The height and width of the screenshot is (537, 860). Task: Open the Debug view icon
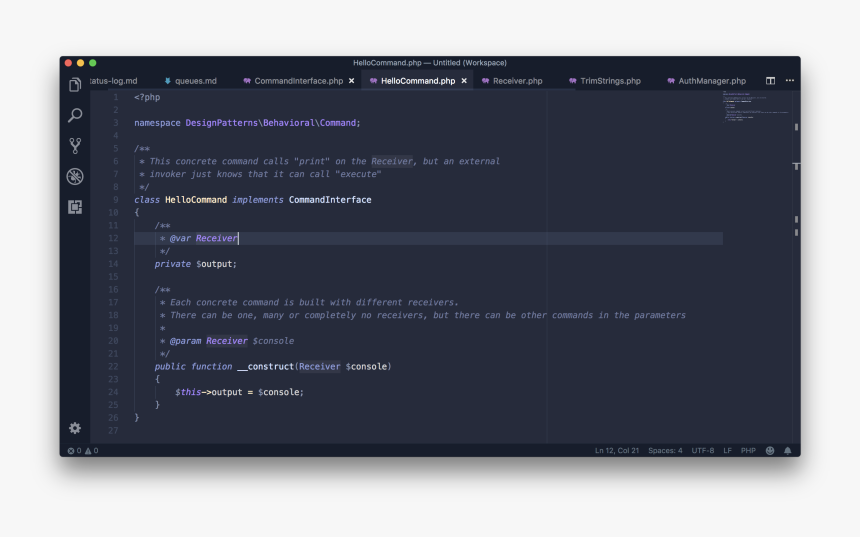tap(75, 176)
